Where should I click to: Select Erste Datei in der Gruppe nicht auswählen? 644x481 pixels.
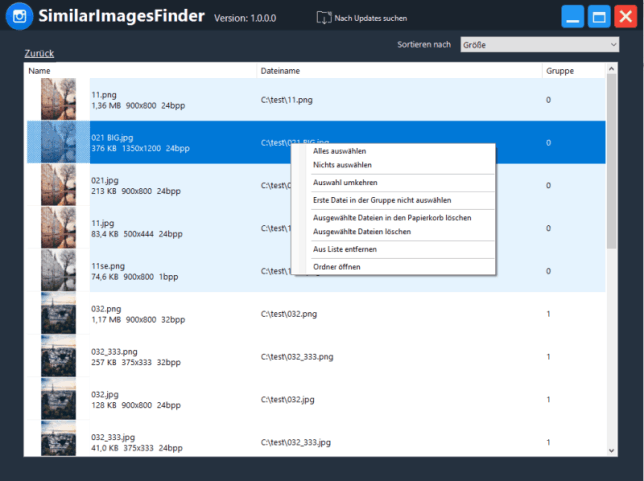(382, 200)
